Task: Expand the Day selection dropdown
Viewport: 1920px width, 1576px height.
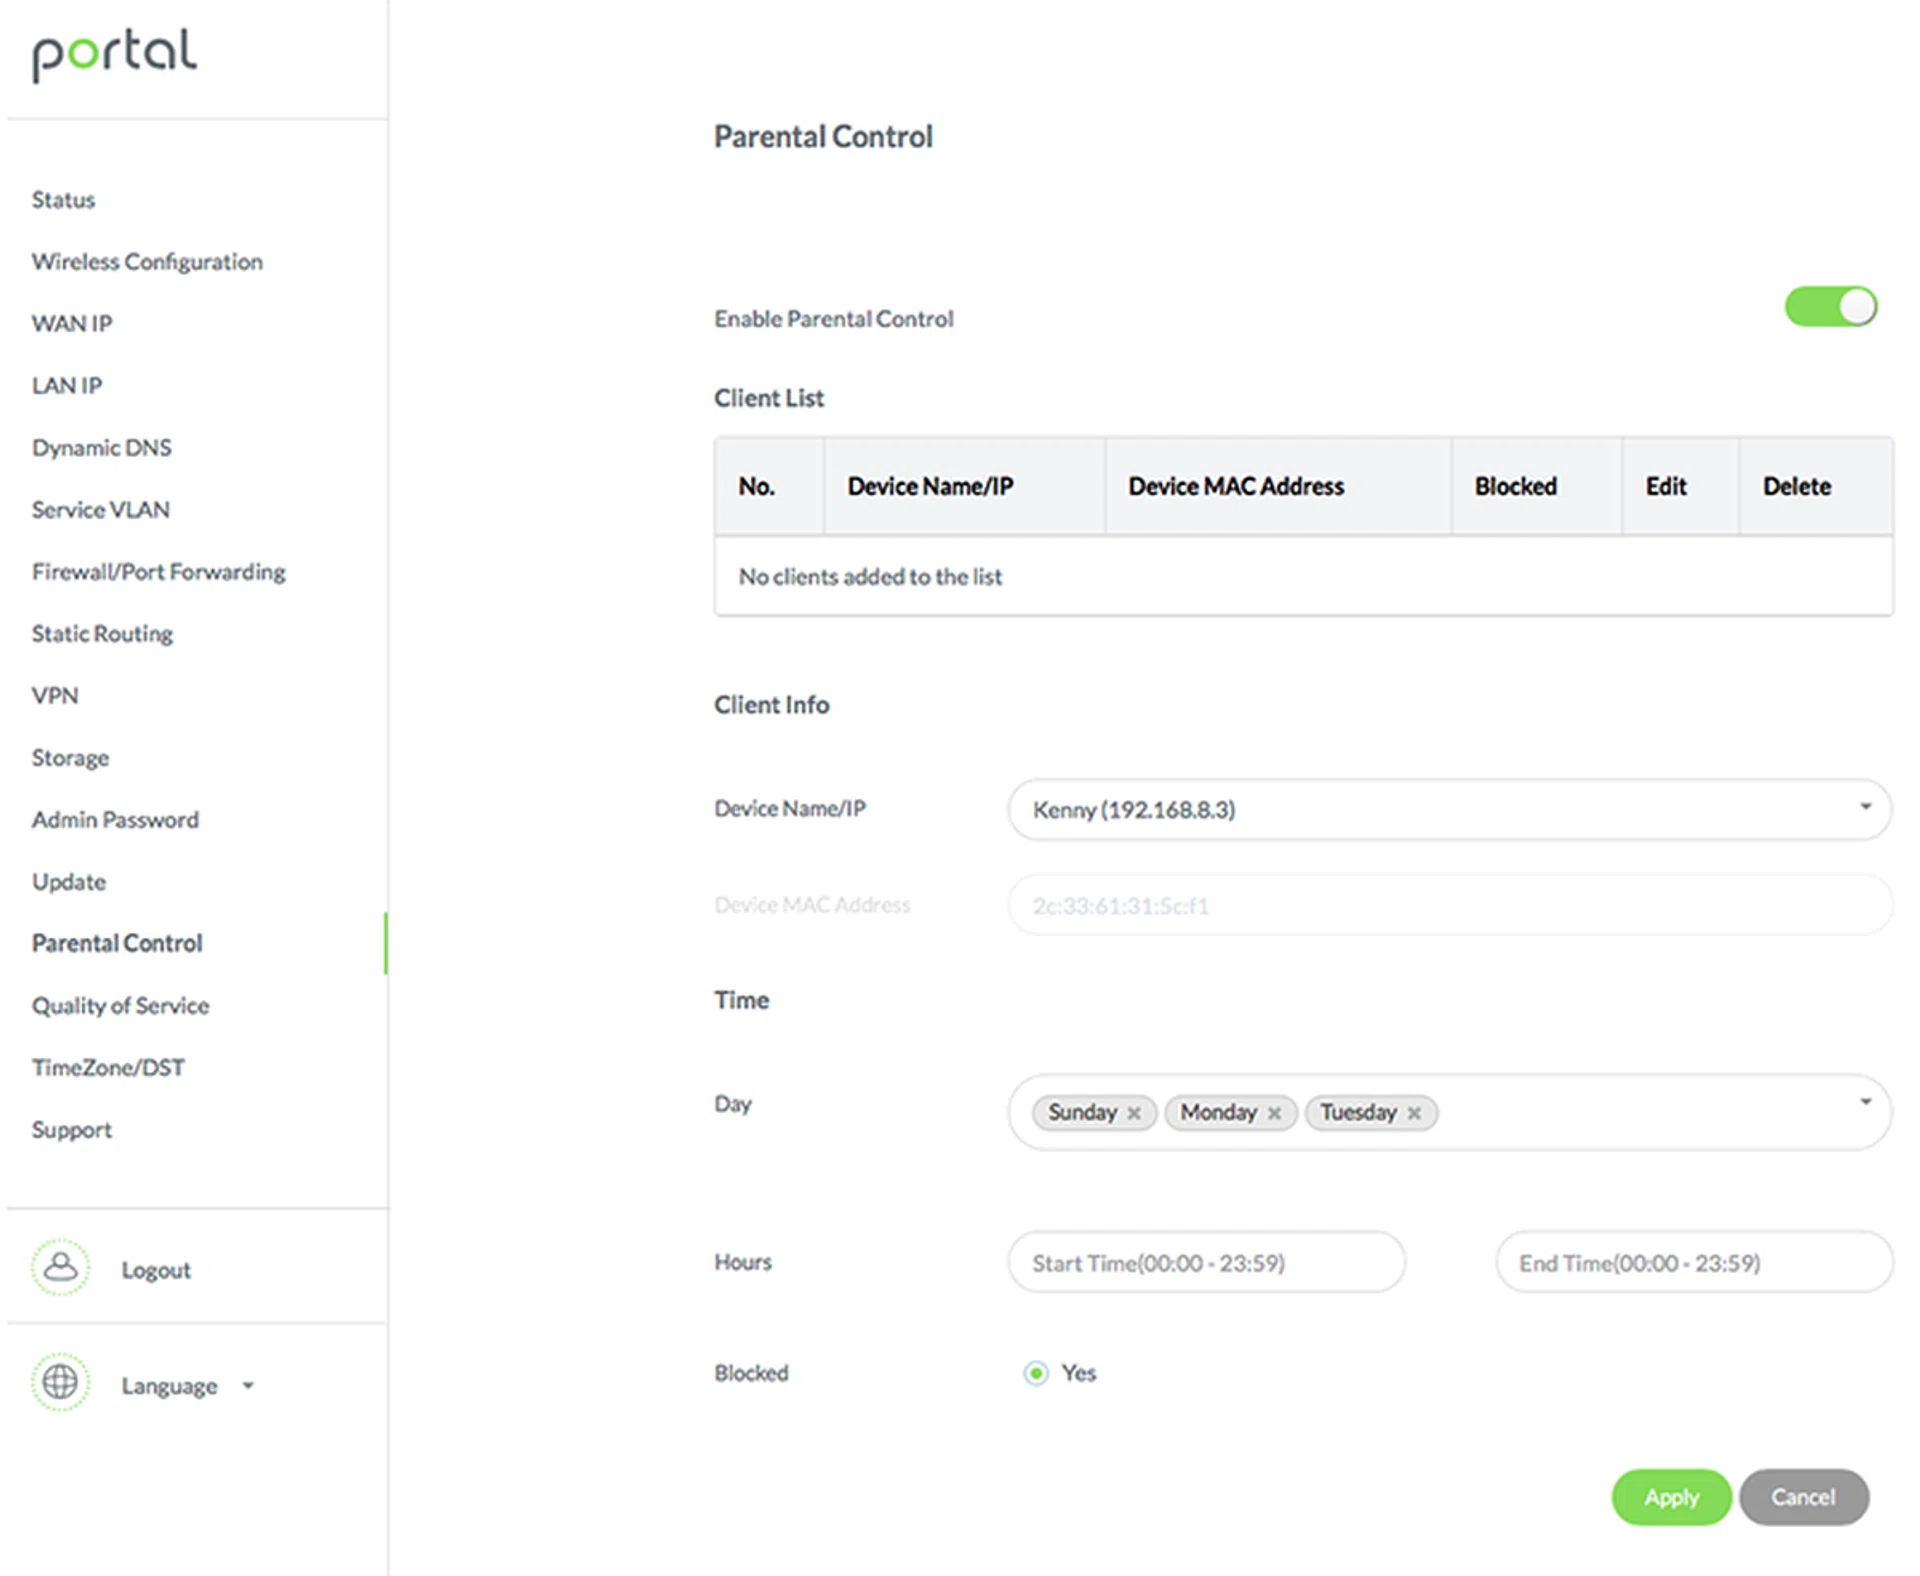Action: tap(1864, 1101)
